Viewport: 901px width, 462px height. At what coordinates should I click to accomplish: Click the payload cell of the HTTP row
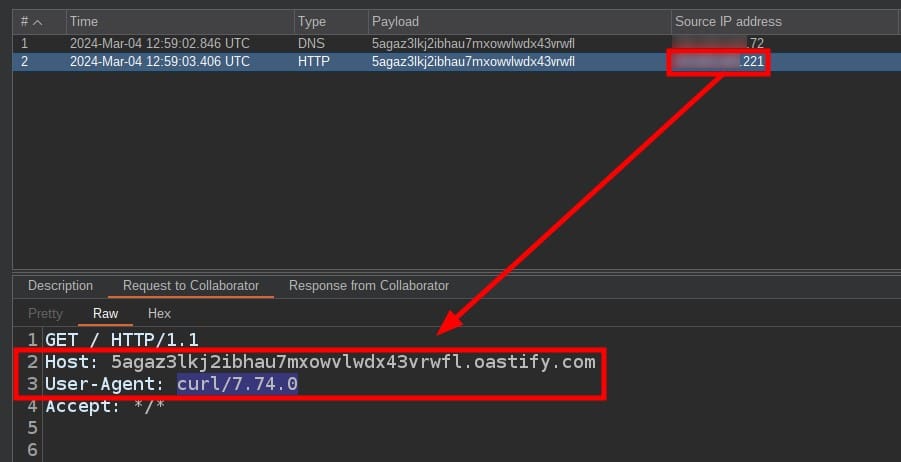(473, 61)
